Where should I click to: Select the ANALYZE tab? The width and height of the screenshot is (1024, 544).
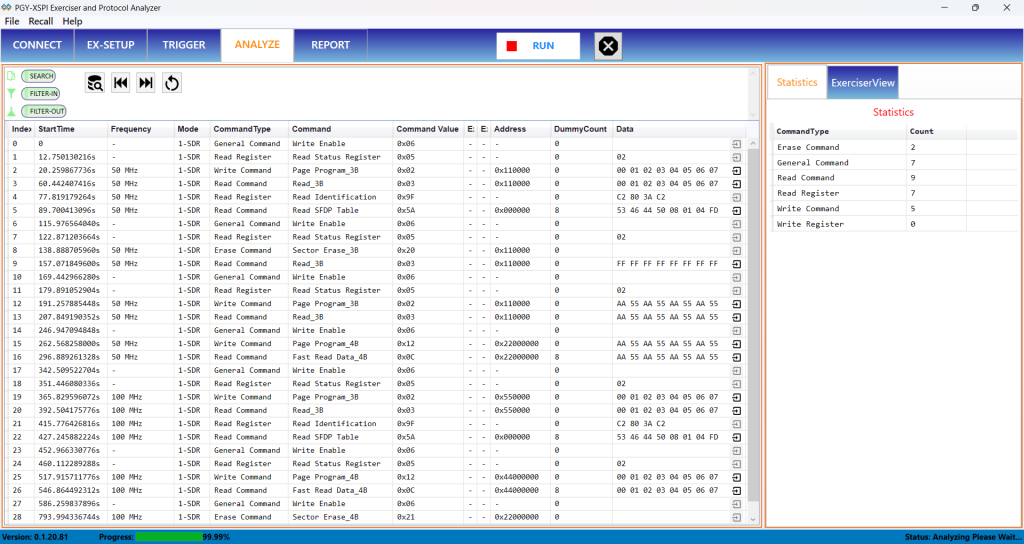(257, 45)
